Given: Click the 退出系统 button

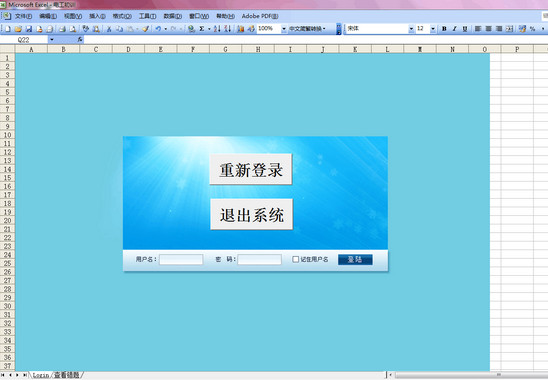Looking at the screenshot, I should 252,214.
